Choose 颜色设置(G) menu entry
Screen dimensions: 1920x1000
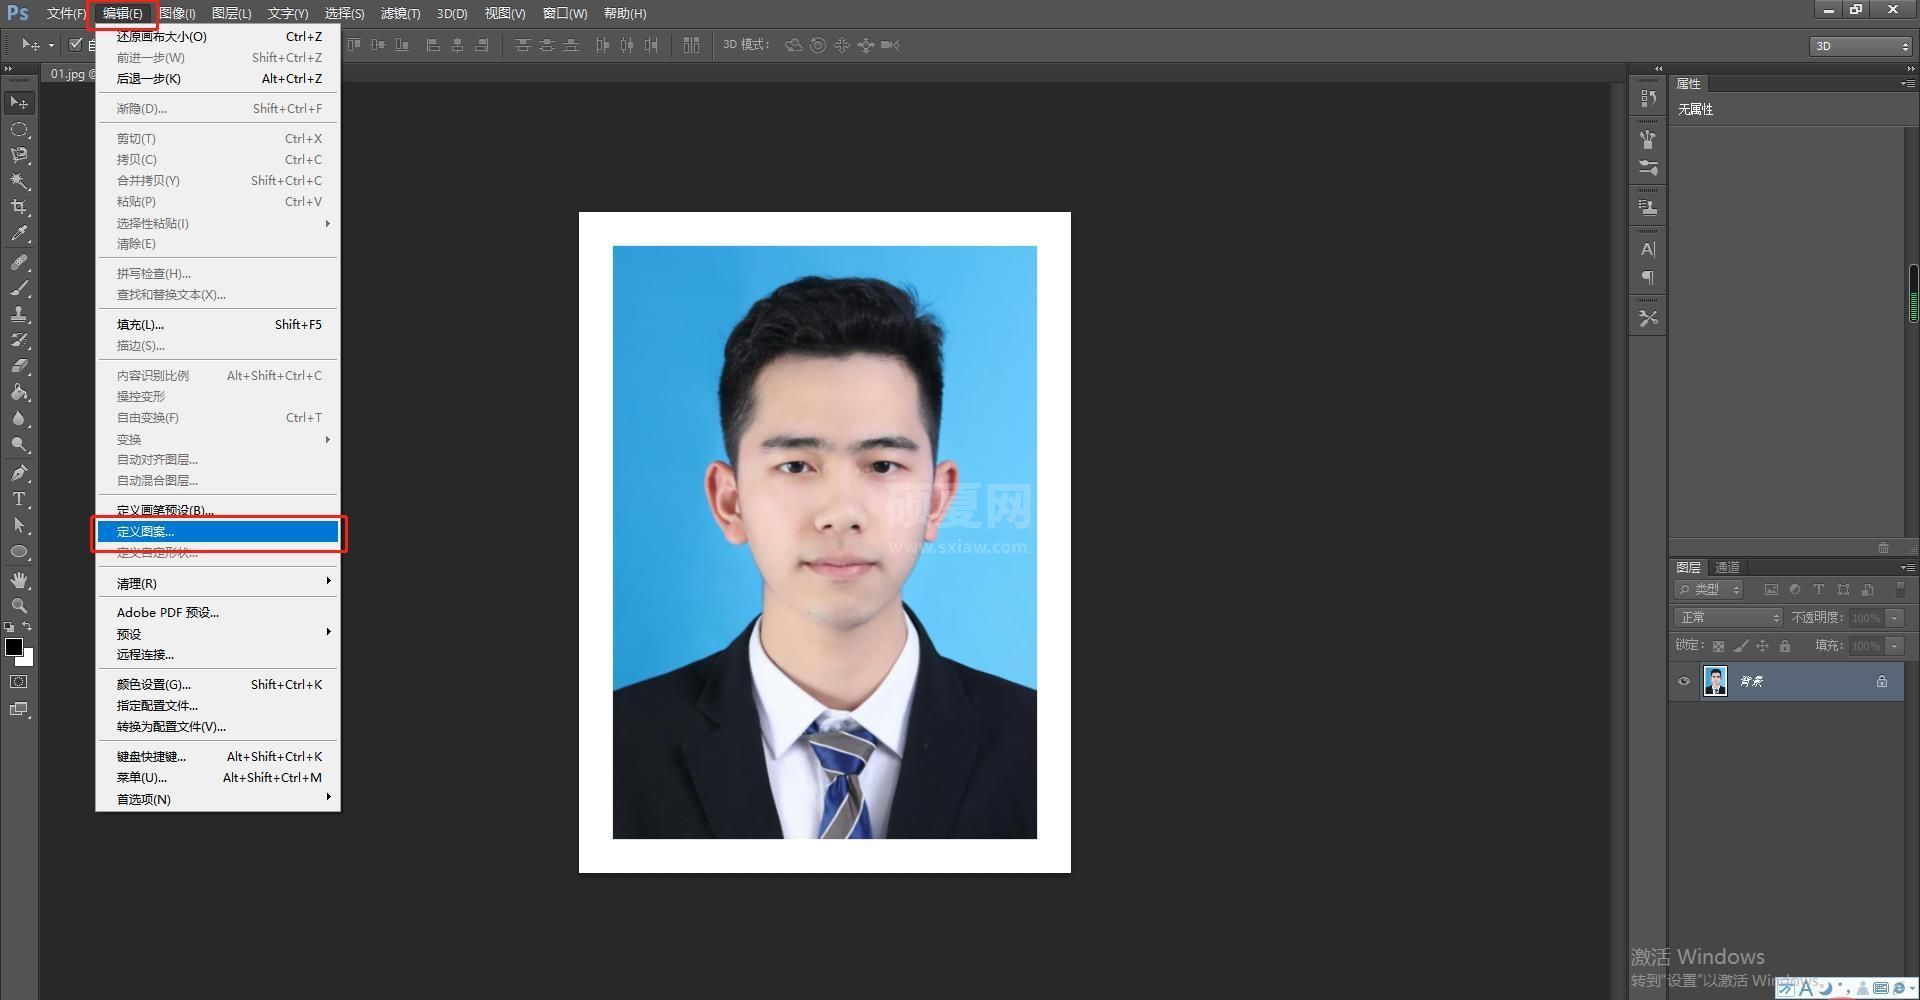[218, 685]
